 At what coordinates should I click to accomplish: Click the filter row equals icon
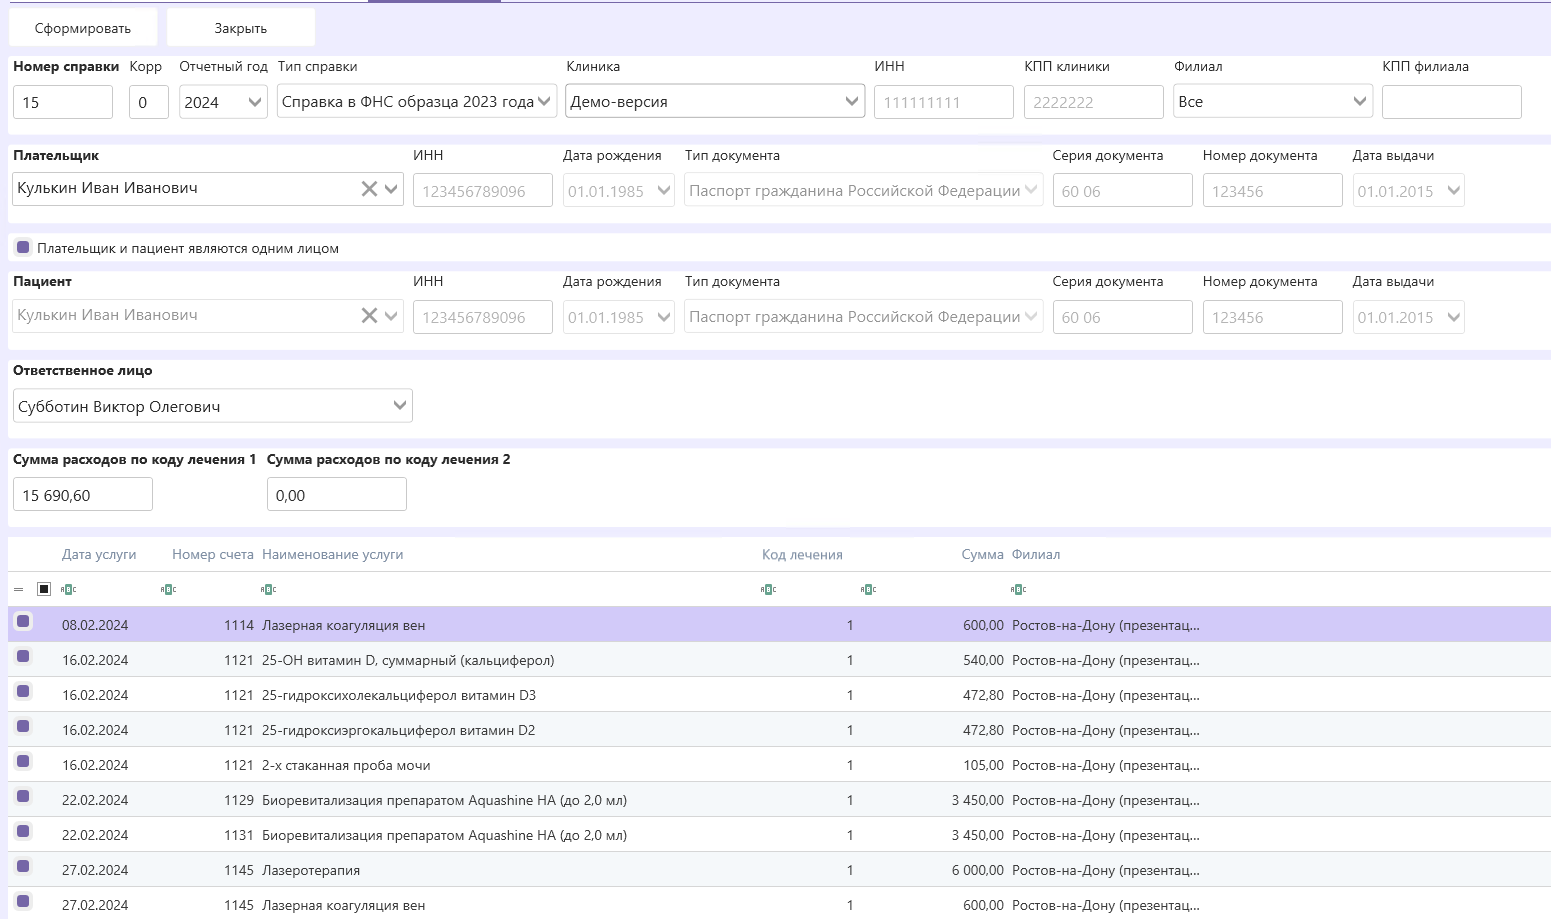point(19,589)
